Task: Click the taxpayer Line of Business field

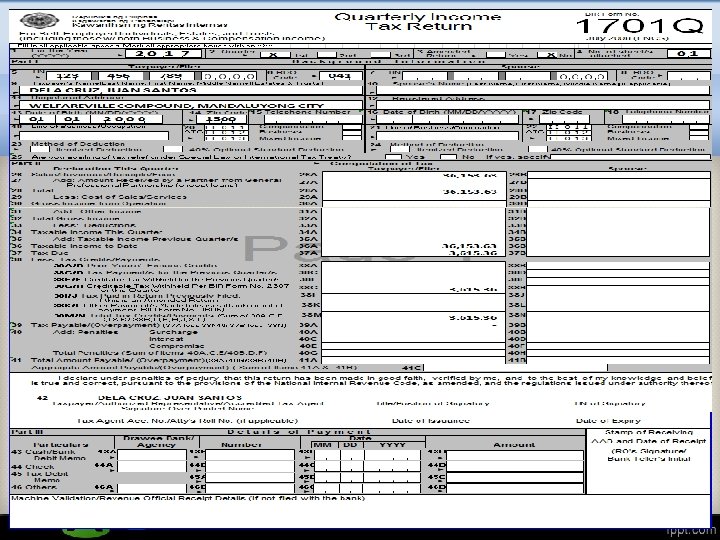Action: coord(94,136)
